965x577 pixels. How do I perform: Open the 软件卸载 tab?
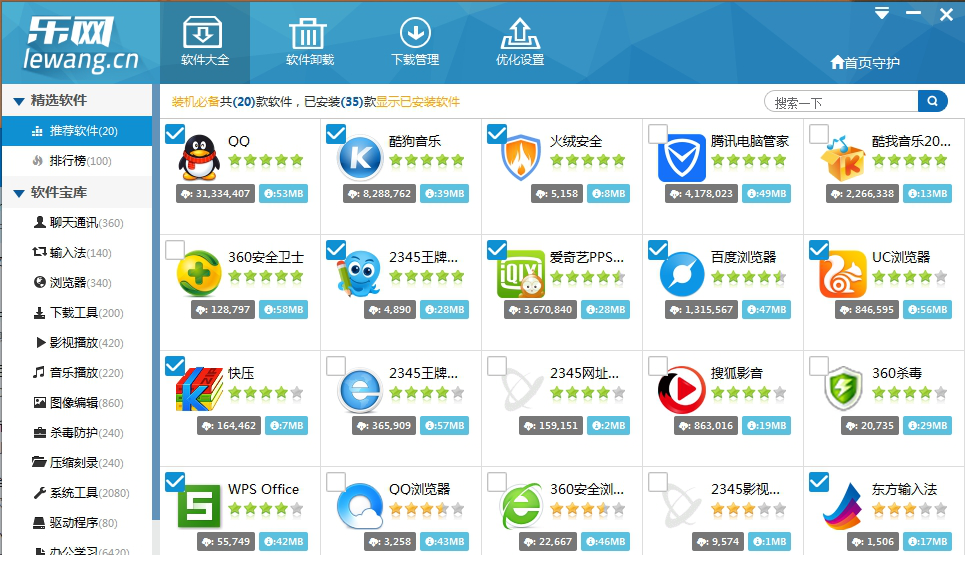(x=310, y=41)
